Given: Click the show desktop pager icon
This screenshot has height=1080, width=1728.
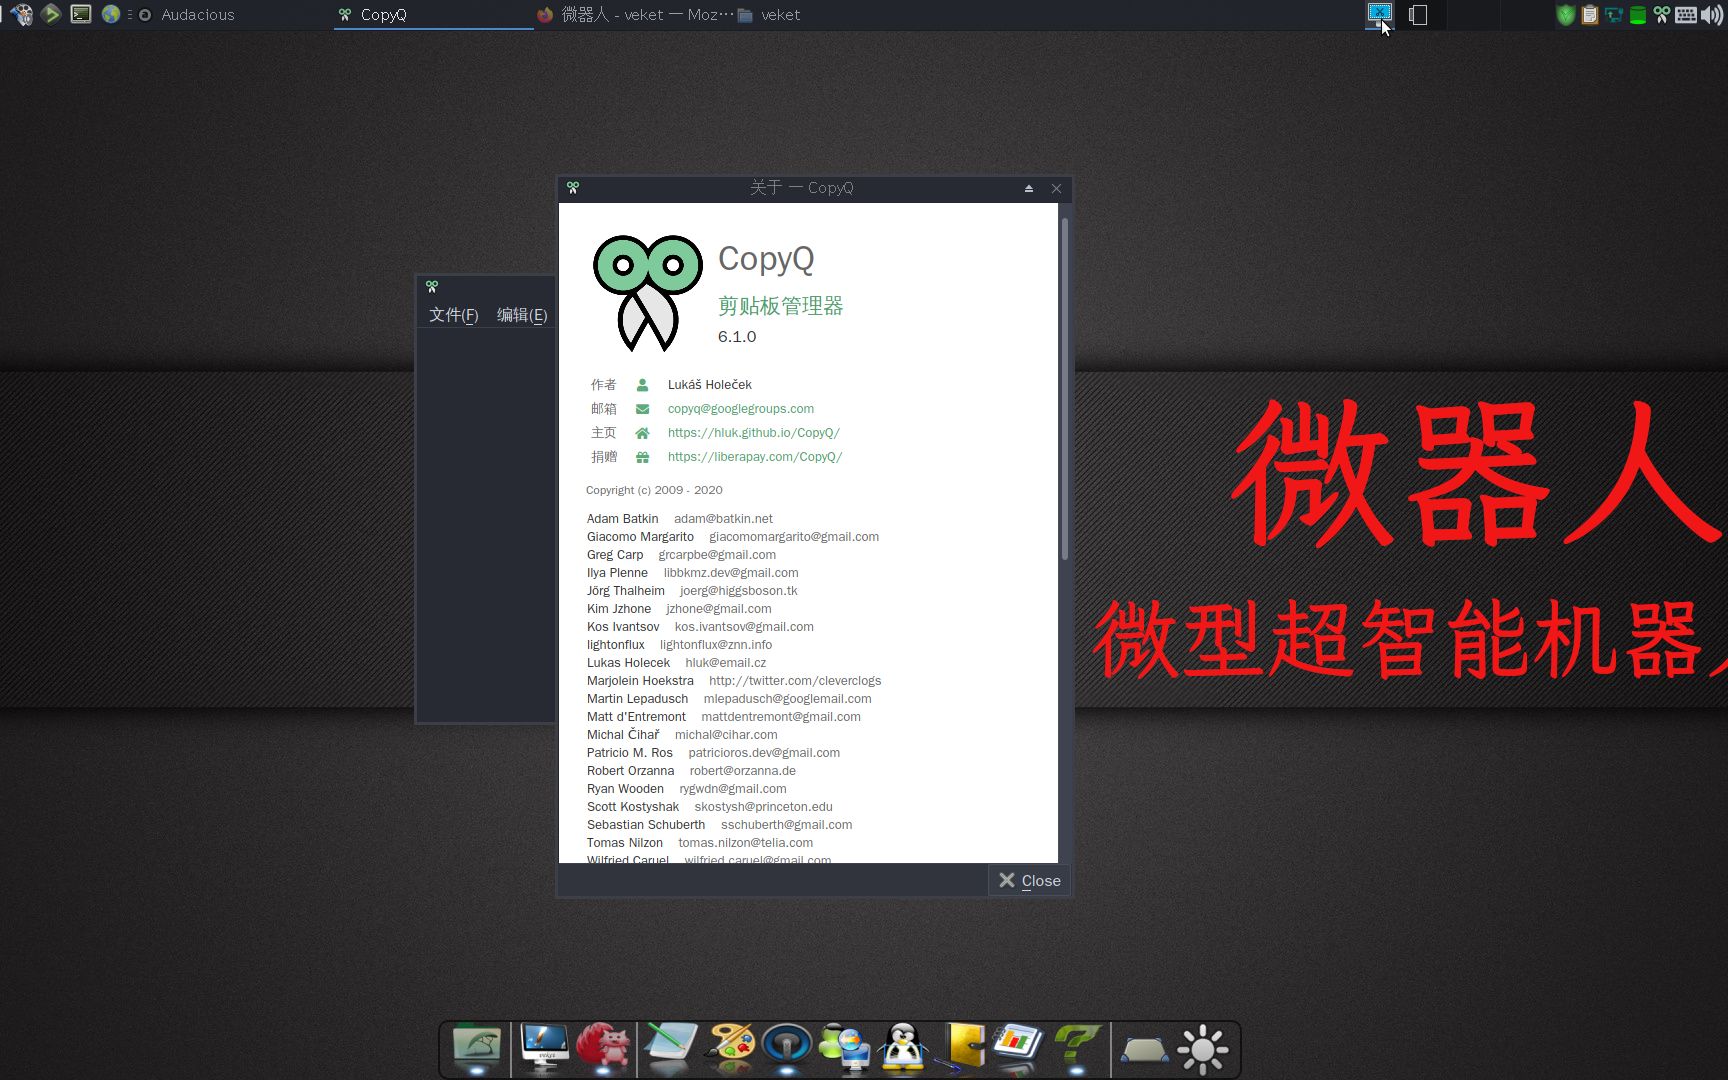Looking at the screenshot, I should tap(1418, 14).
